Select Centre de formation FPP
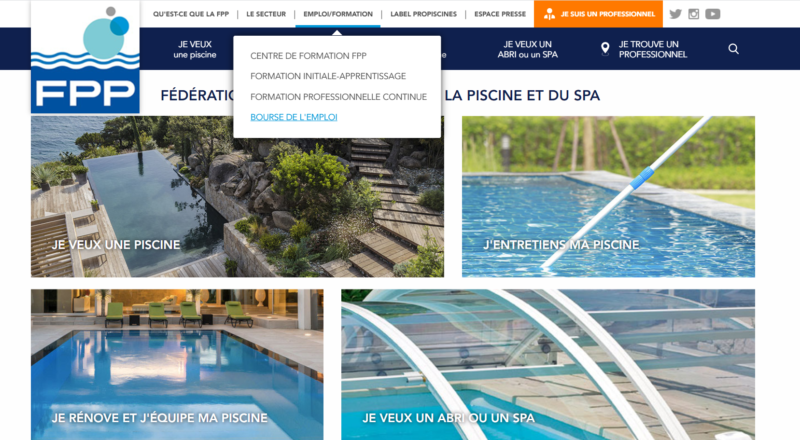 pos(308,56)
